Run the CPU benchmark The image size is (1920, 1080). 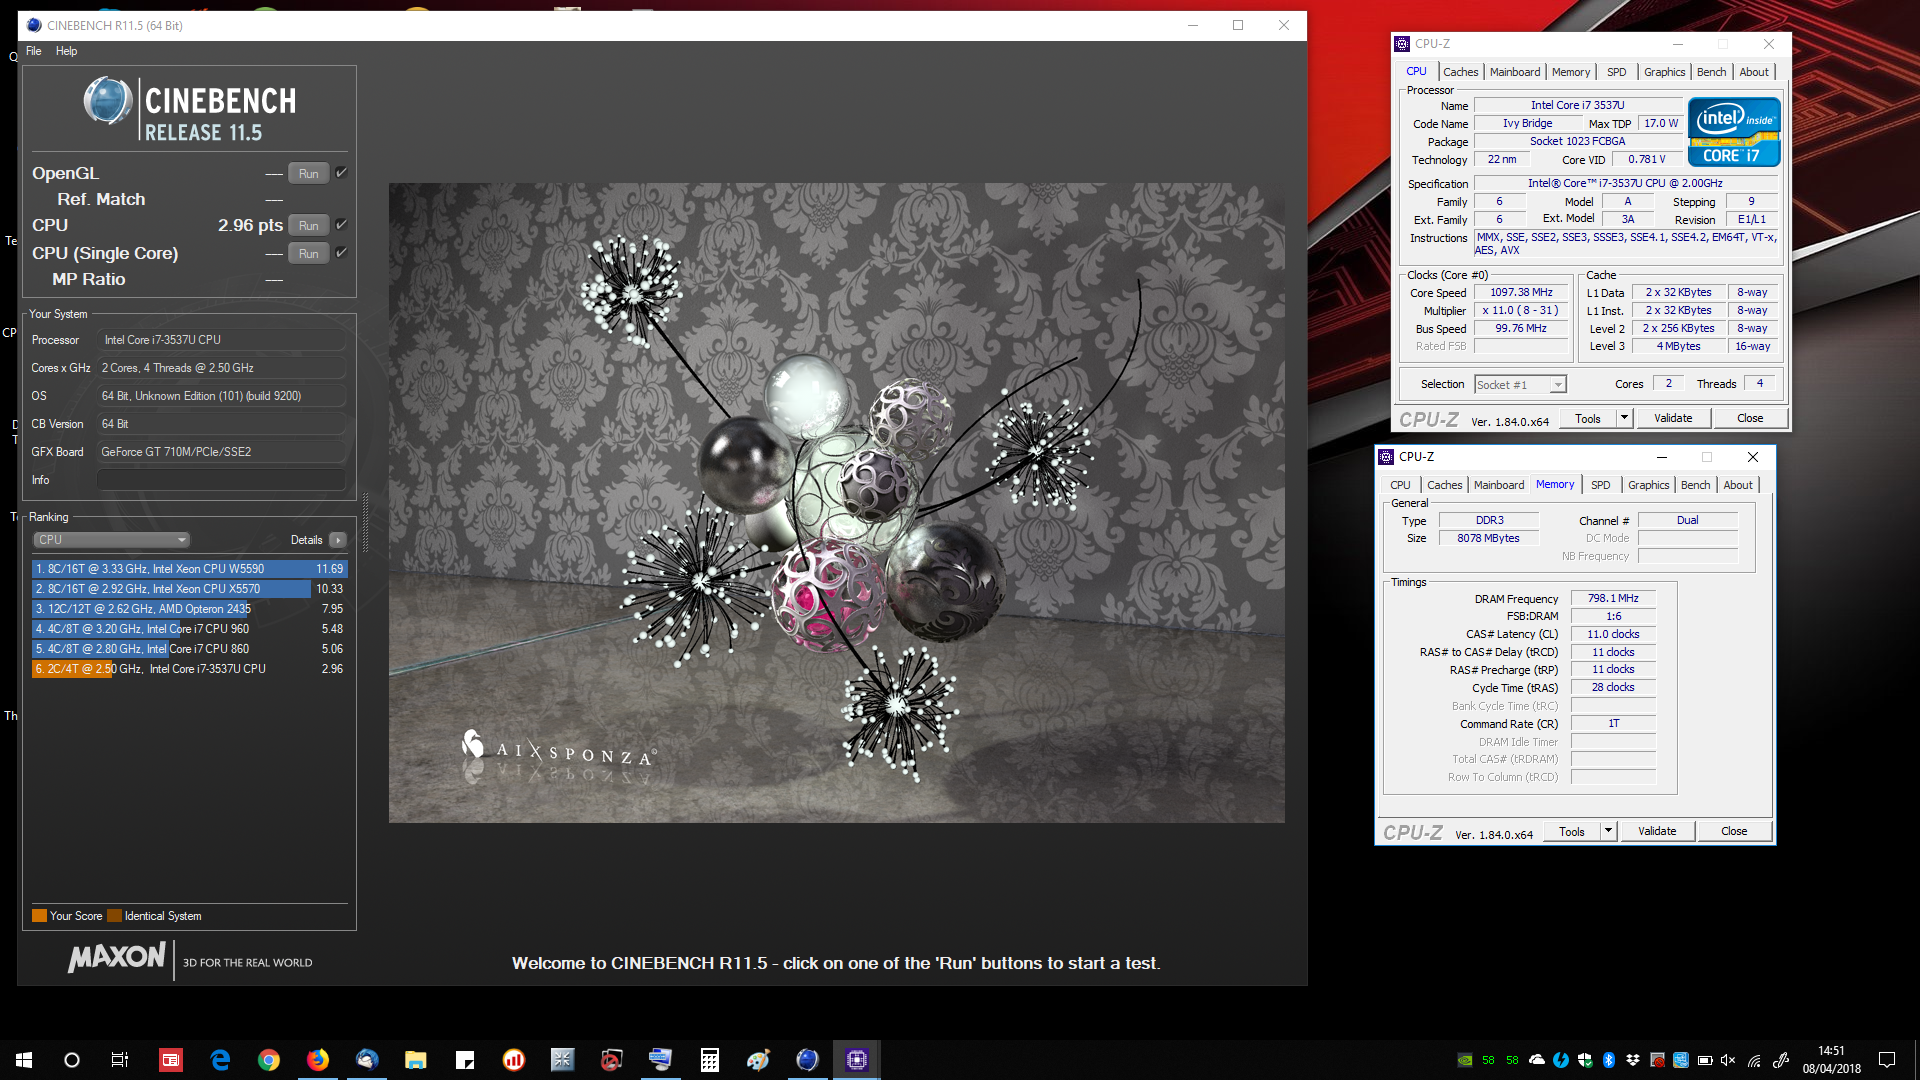click(x=308, y=226)
